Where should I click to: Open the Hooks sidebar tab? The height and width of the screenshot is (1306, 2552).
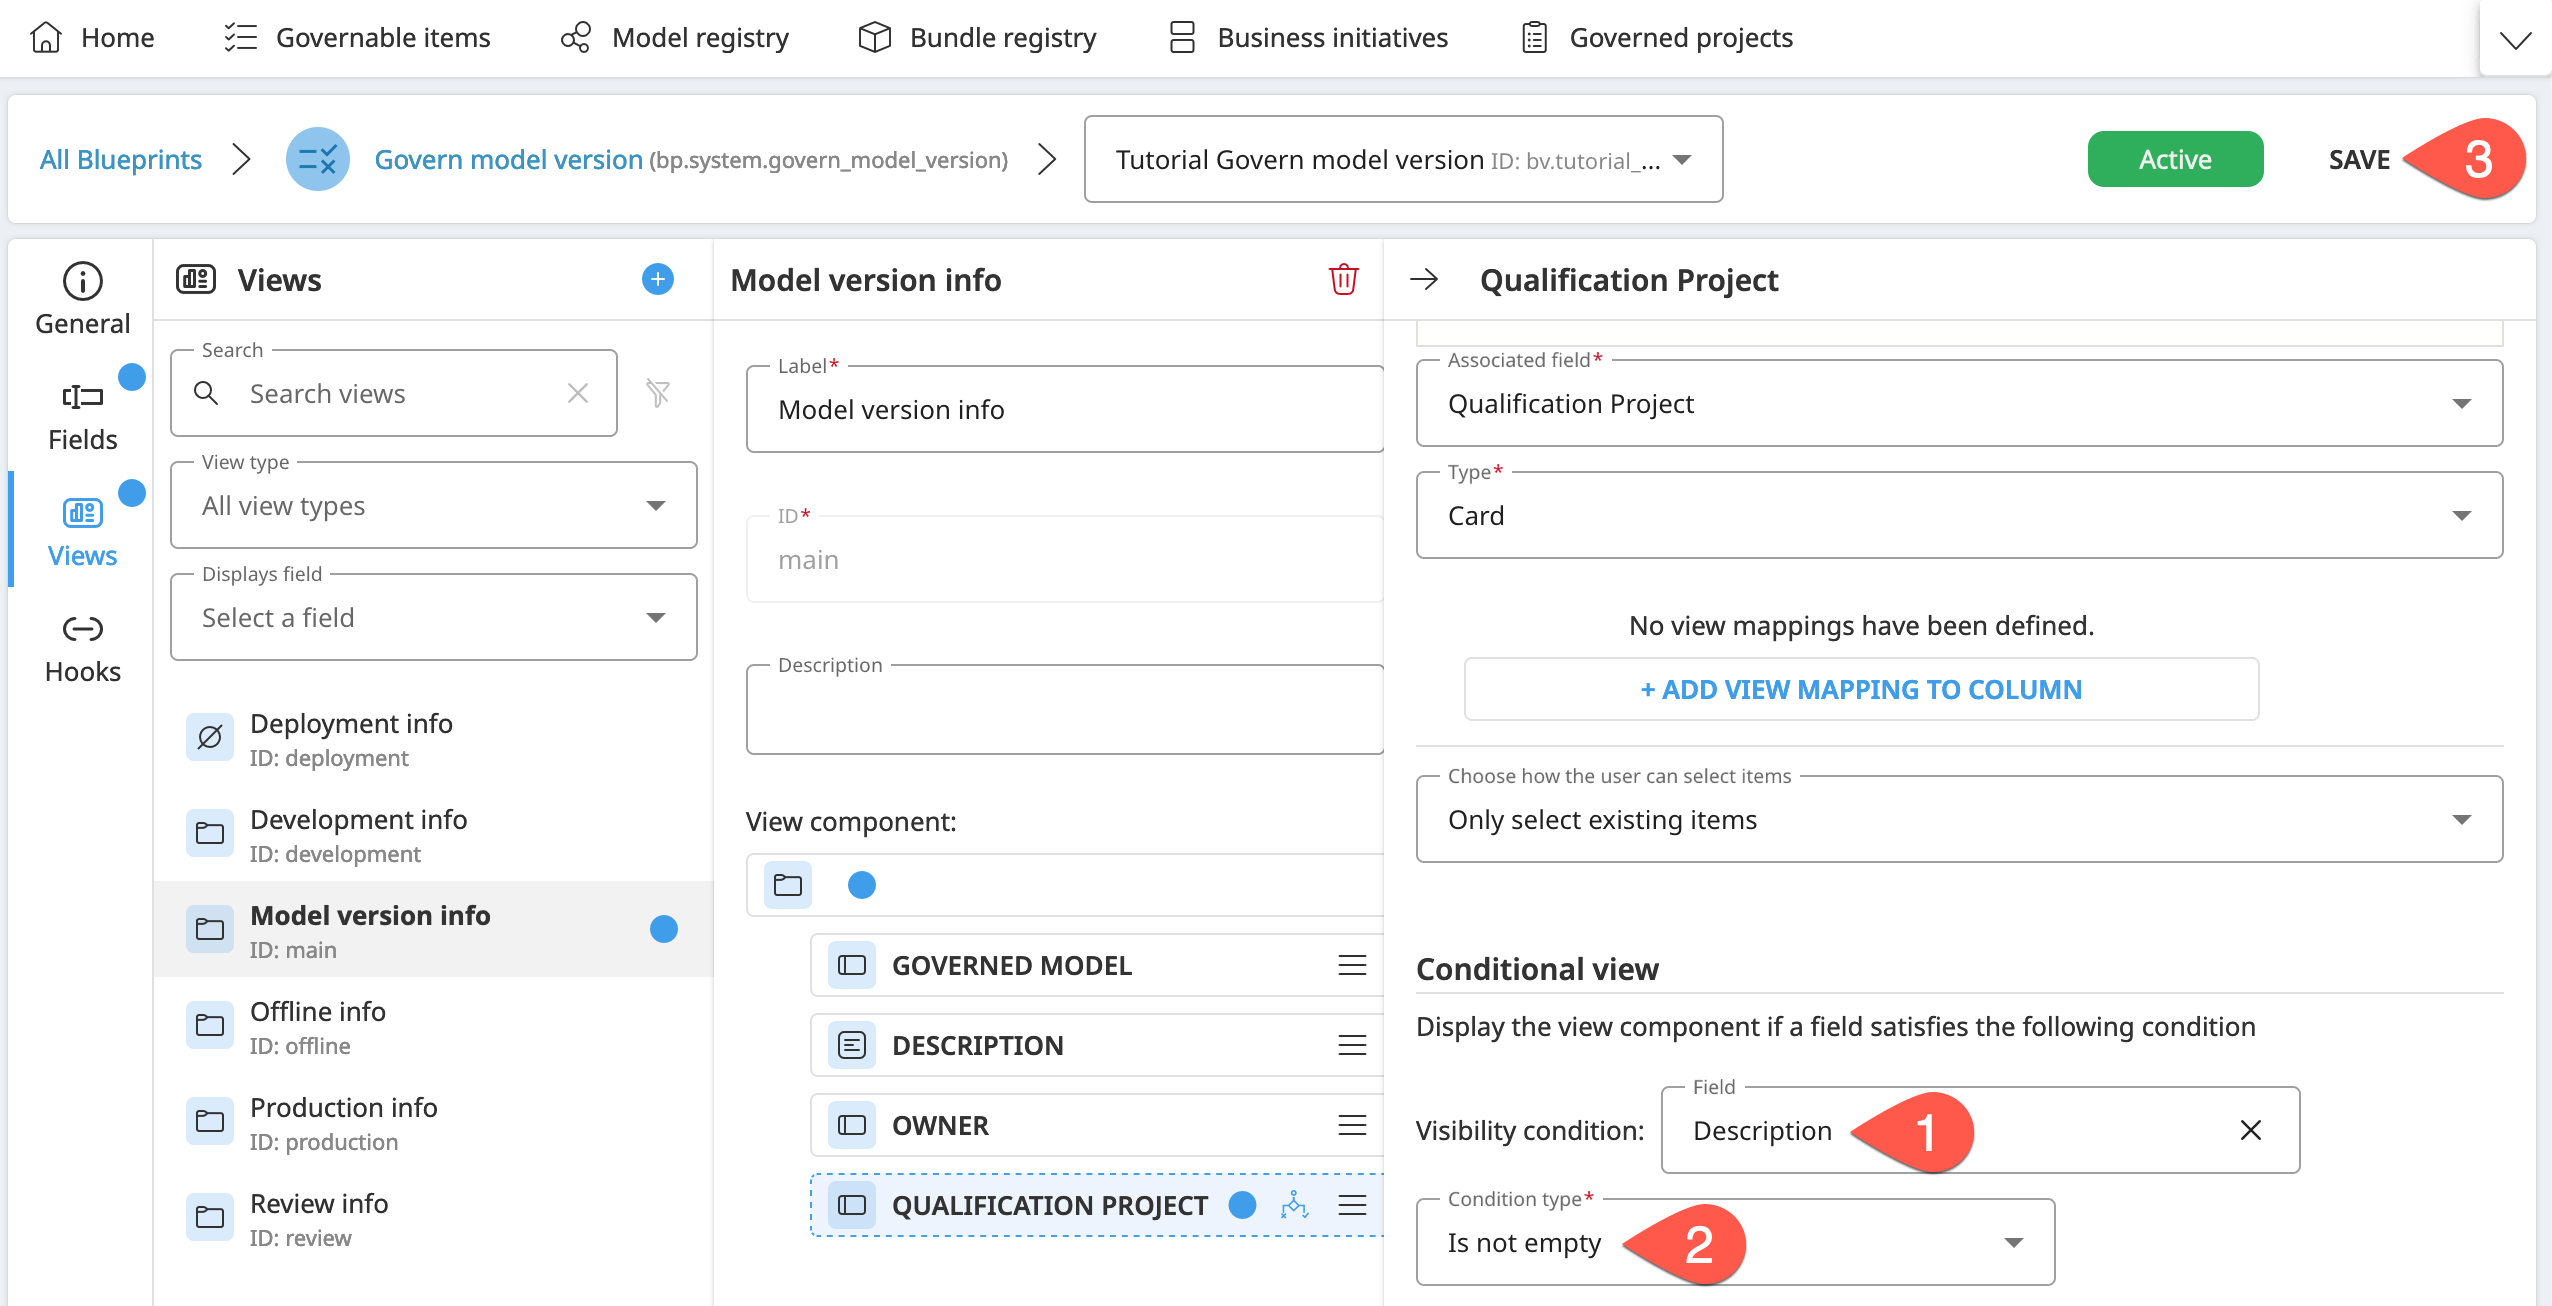[x=82, y=649]
